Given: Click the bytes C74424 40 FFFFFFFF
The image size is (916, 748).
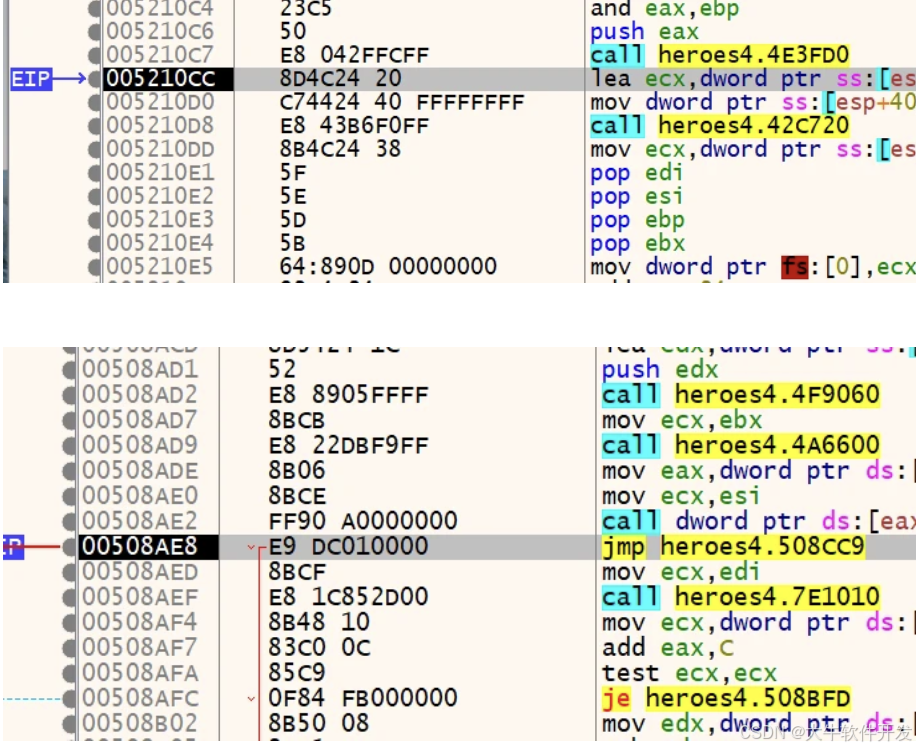Looking at the screenshot, I should (402, 102).
